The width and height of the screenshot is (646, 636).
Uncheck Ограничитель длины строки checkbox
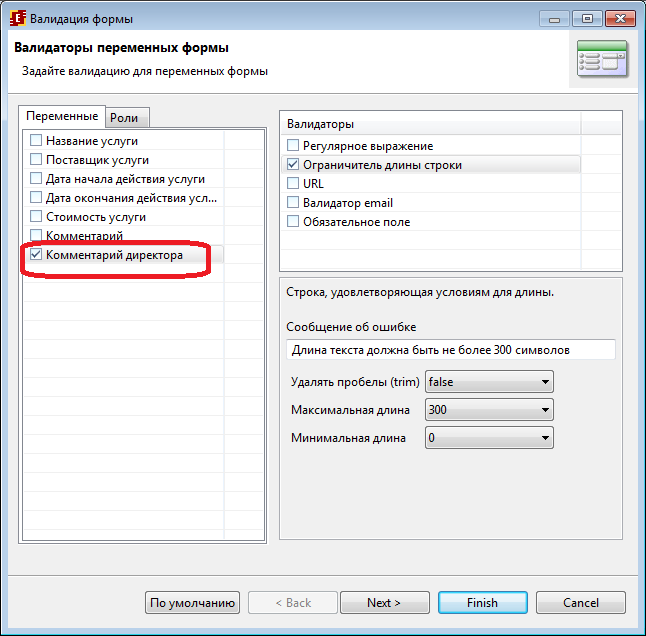pos(293,164)
